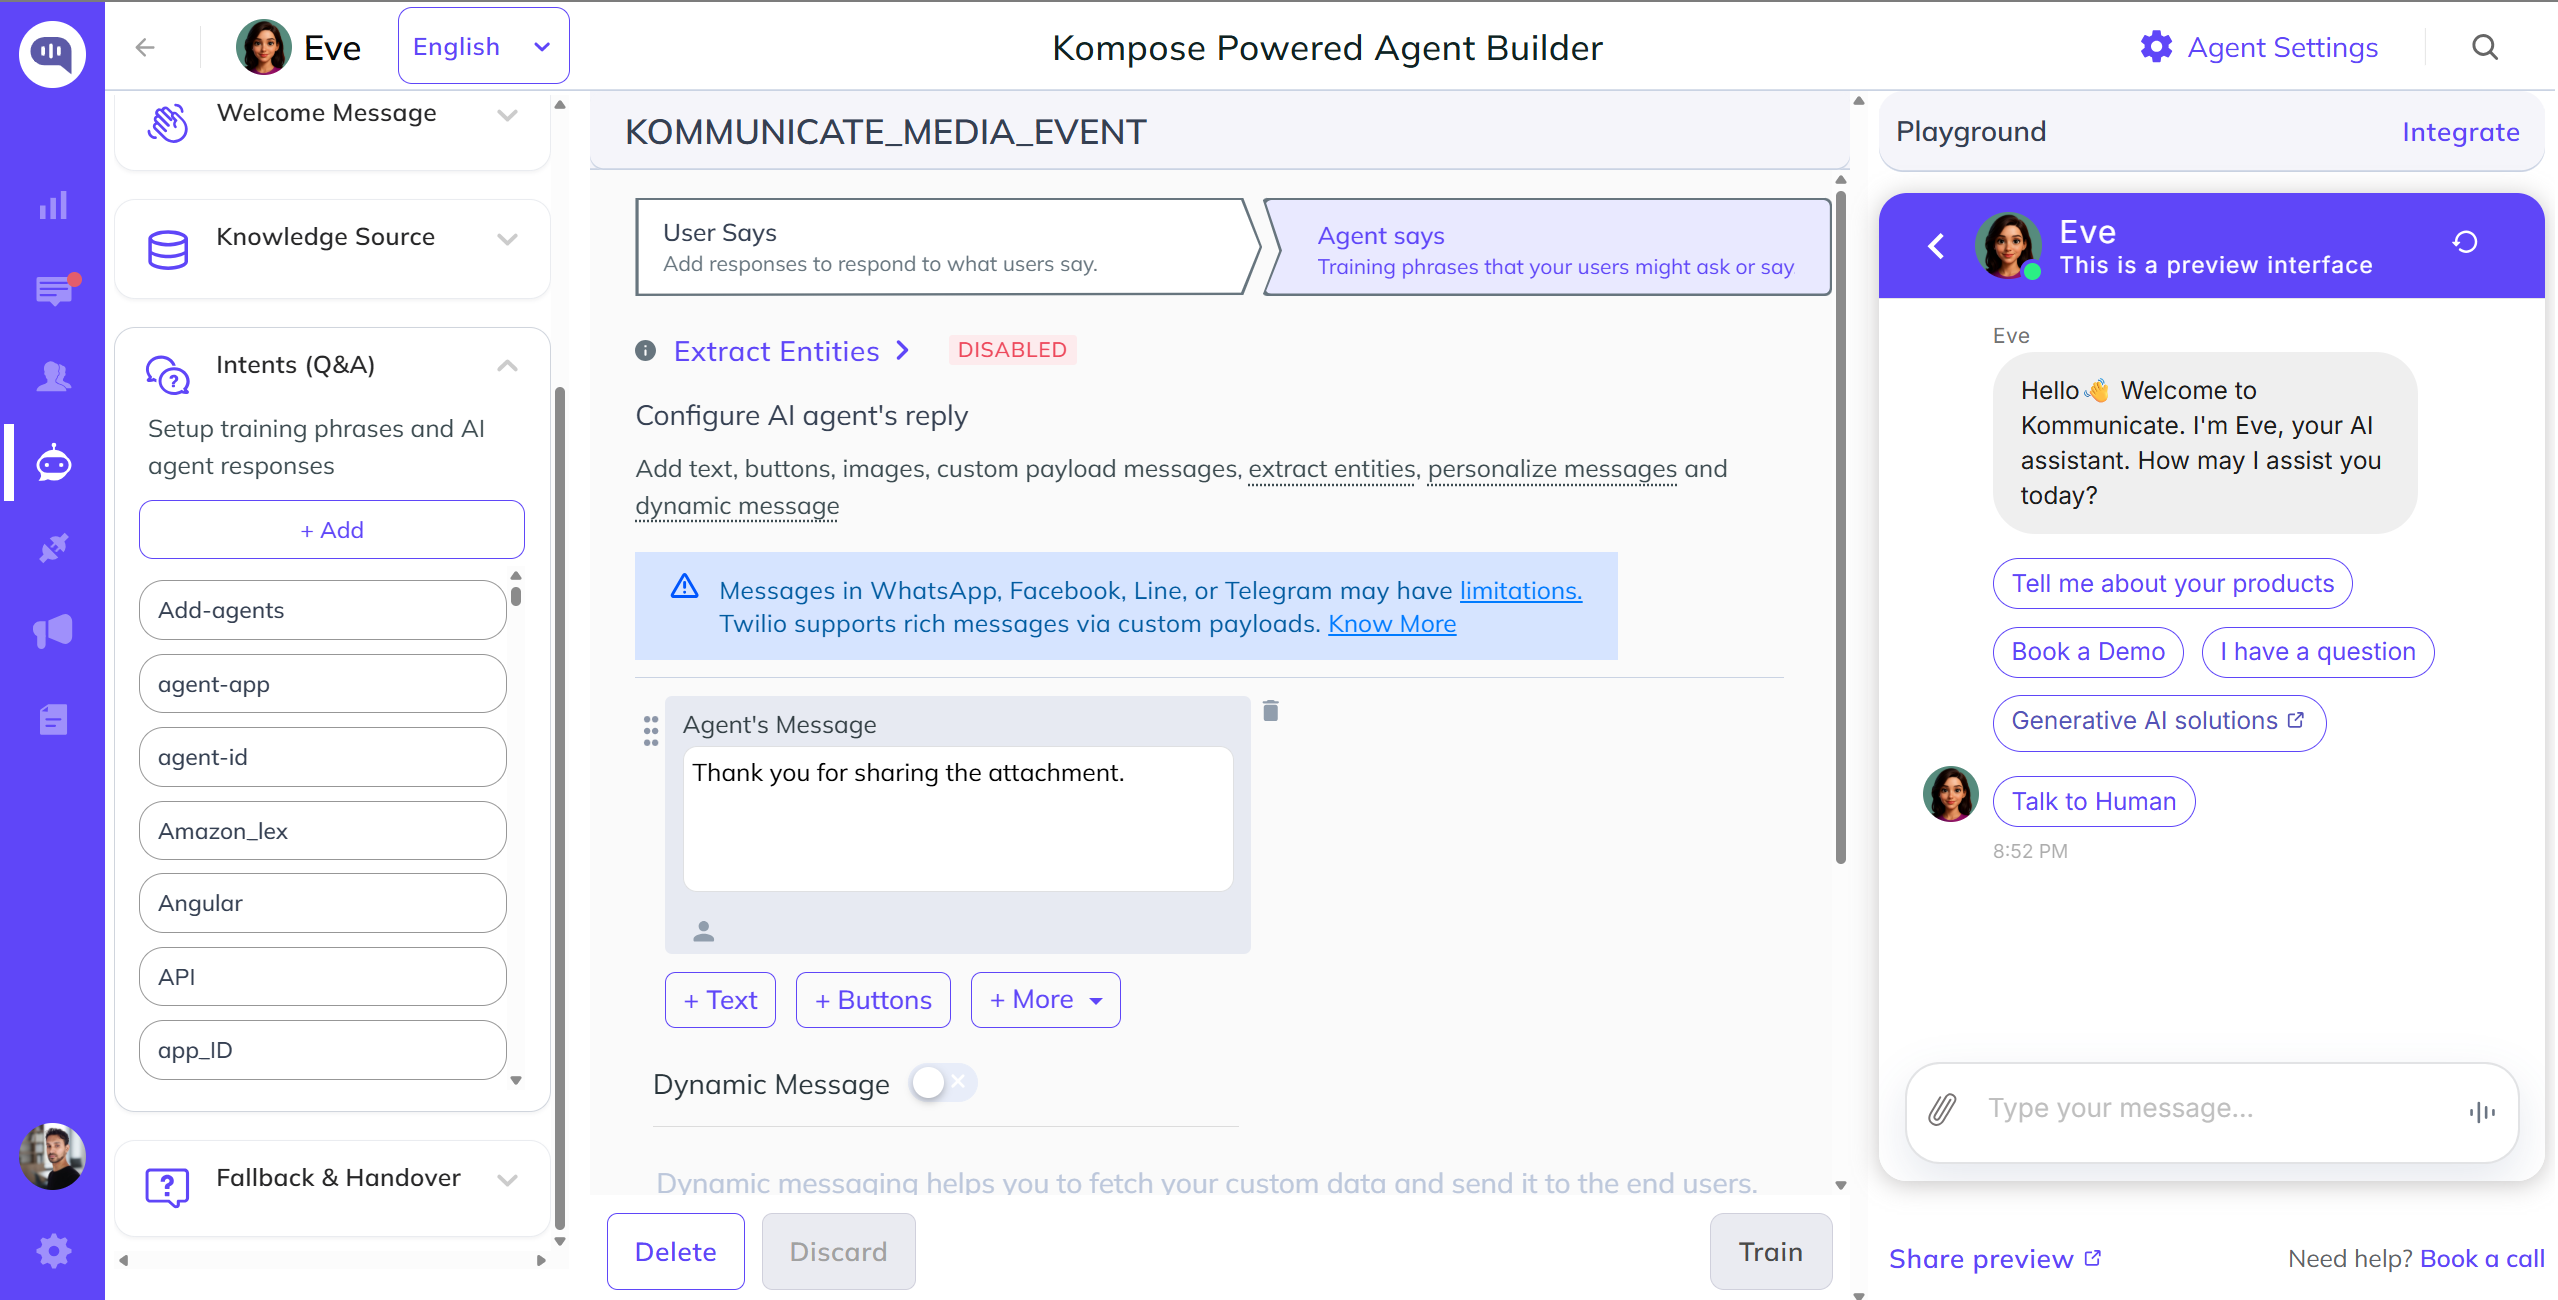The height and width of the screenshot is (1300, 2558).
Task: Click the Delete intent button
Action: coord(676,1252)
